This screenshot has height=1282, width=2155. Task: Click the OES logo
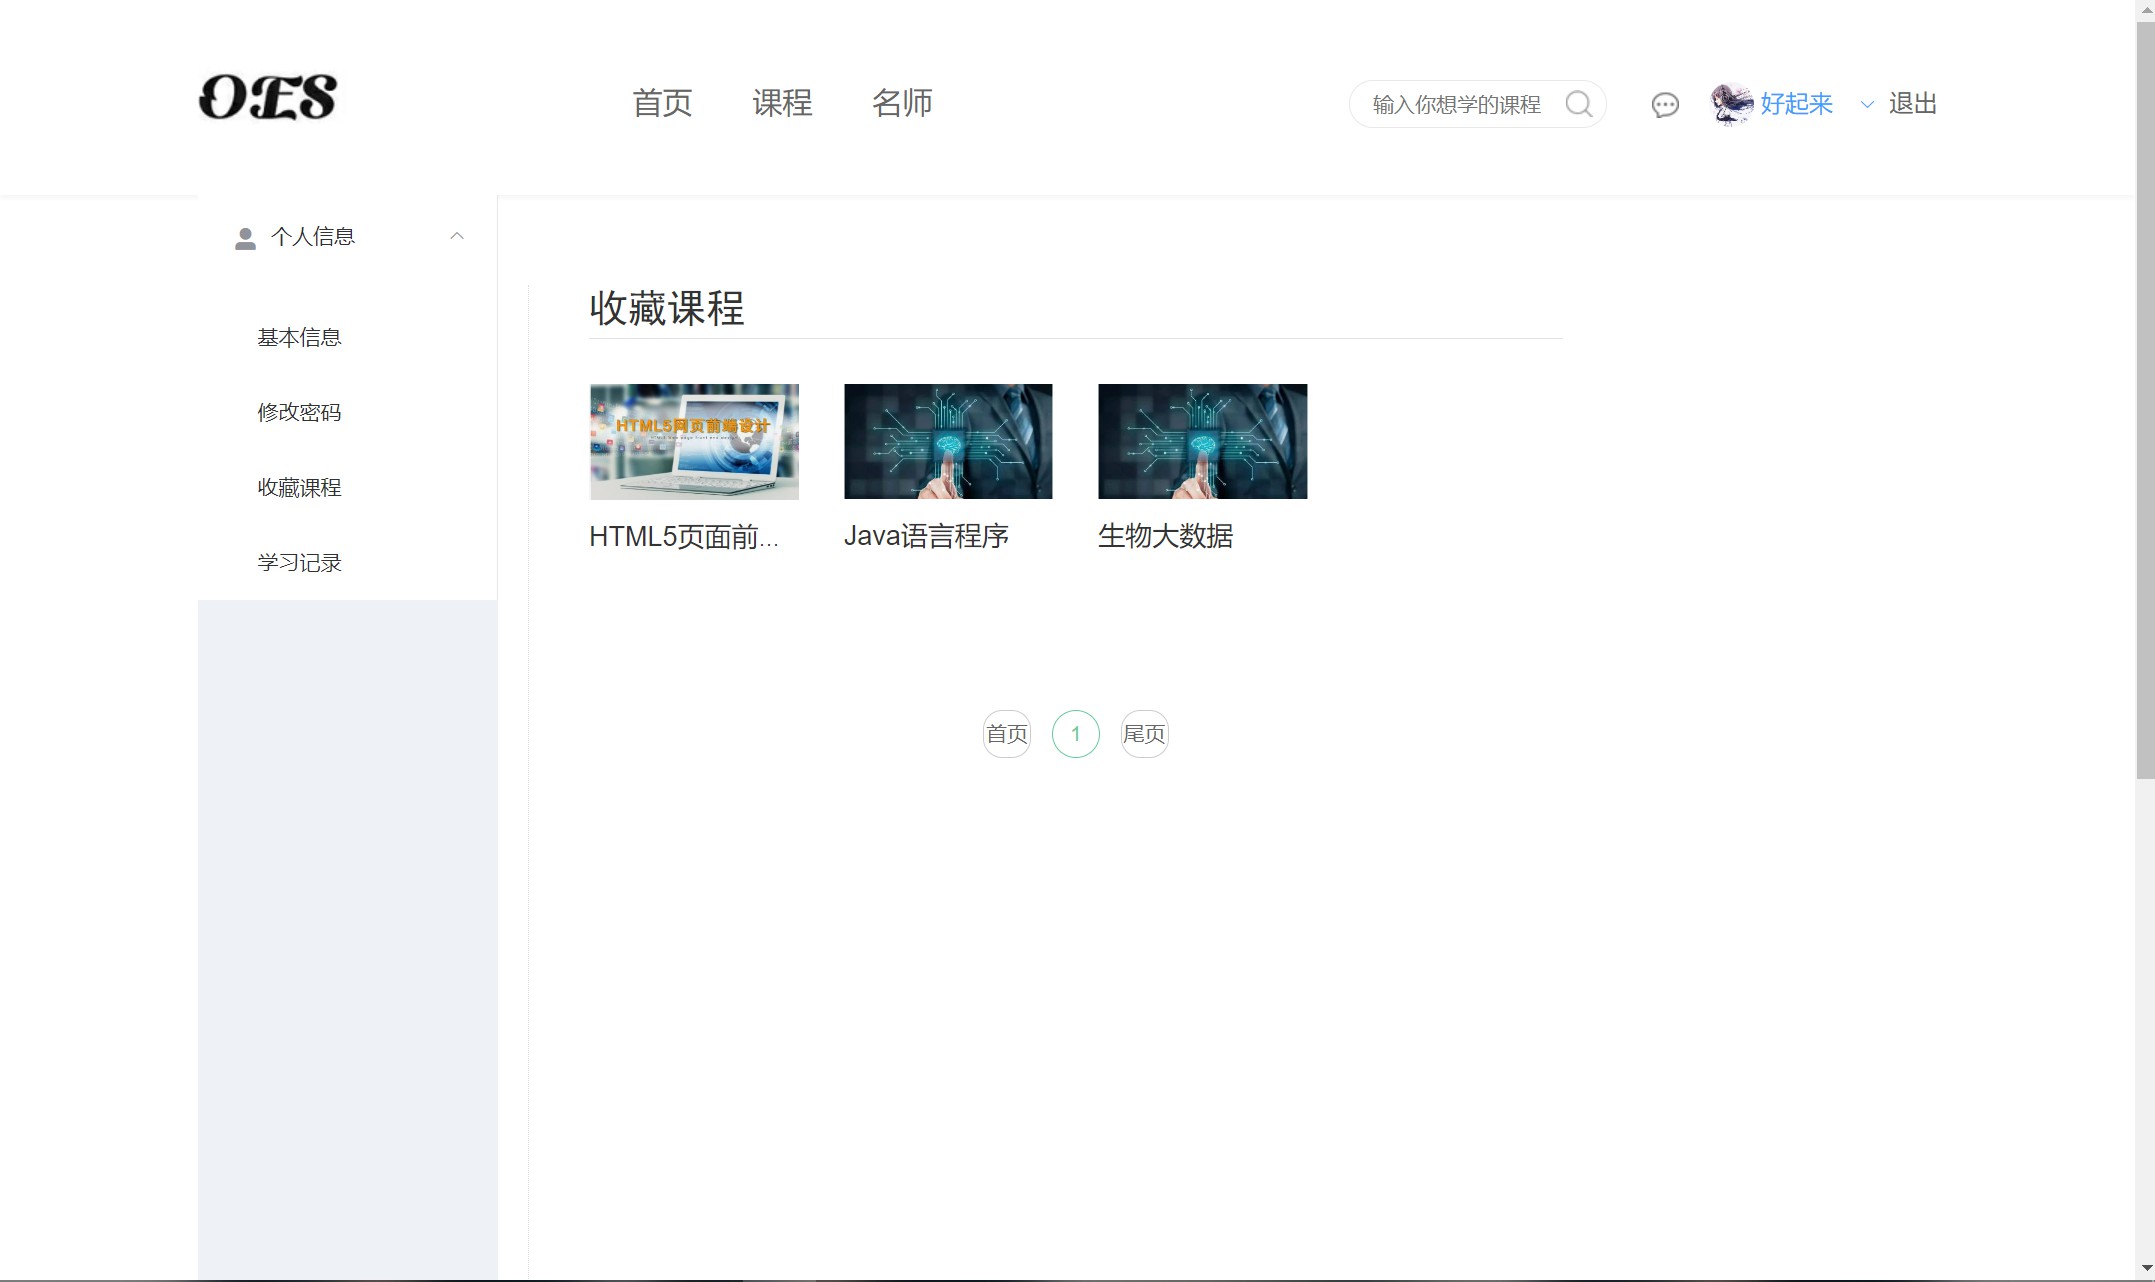pyautogui.click(x=267, y=97)
